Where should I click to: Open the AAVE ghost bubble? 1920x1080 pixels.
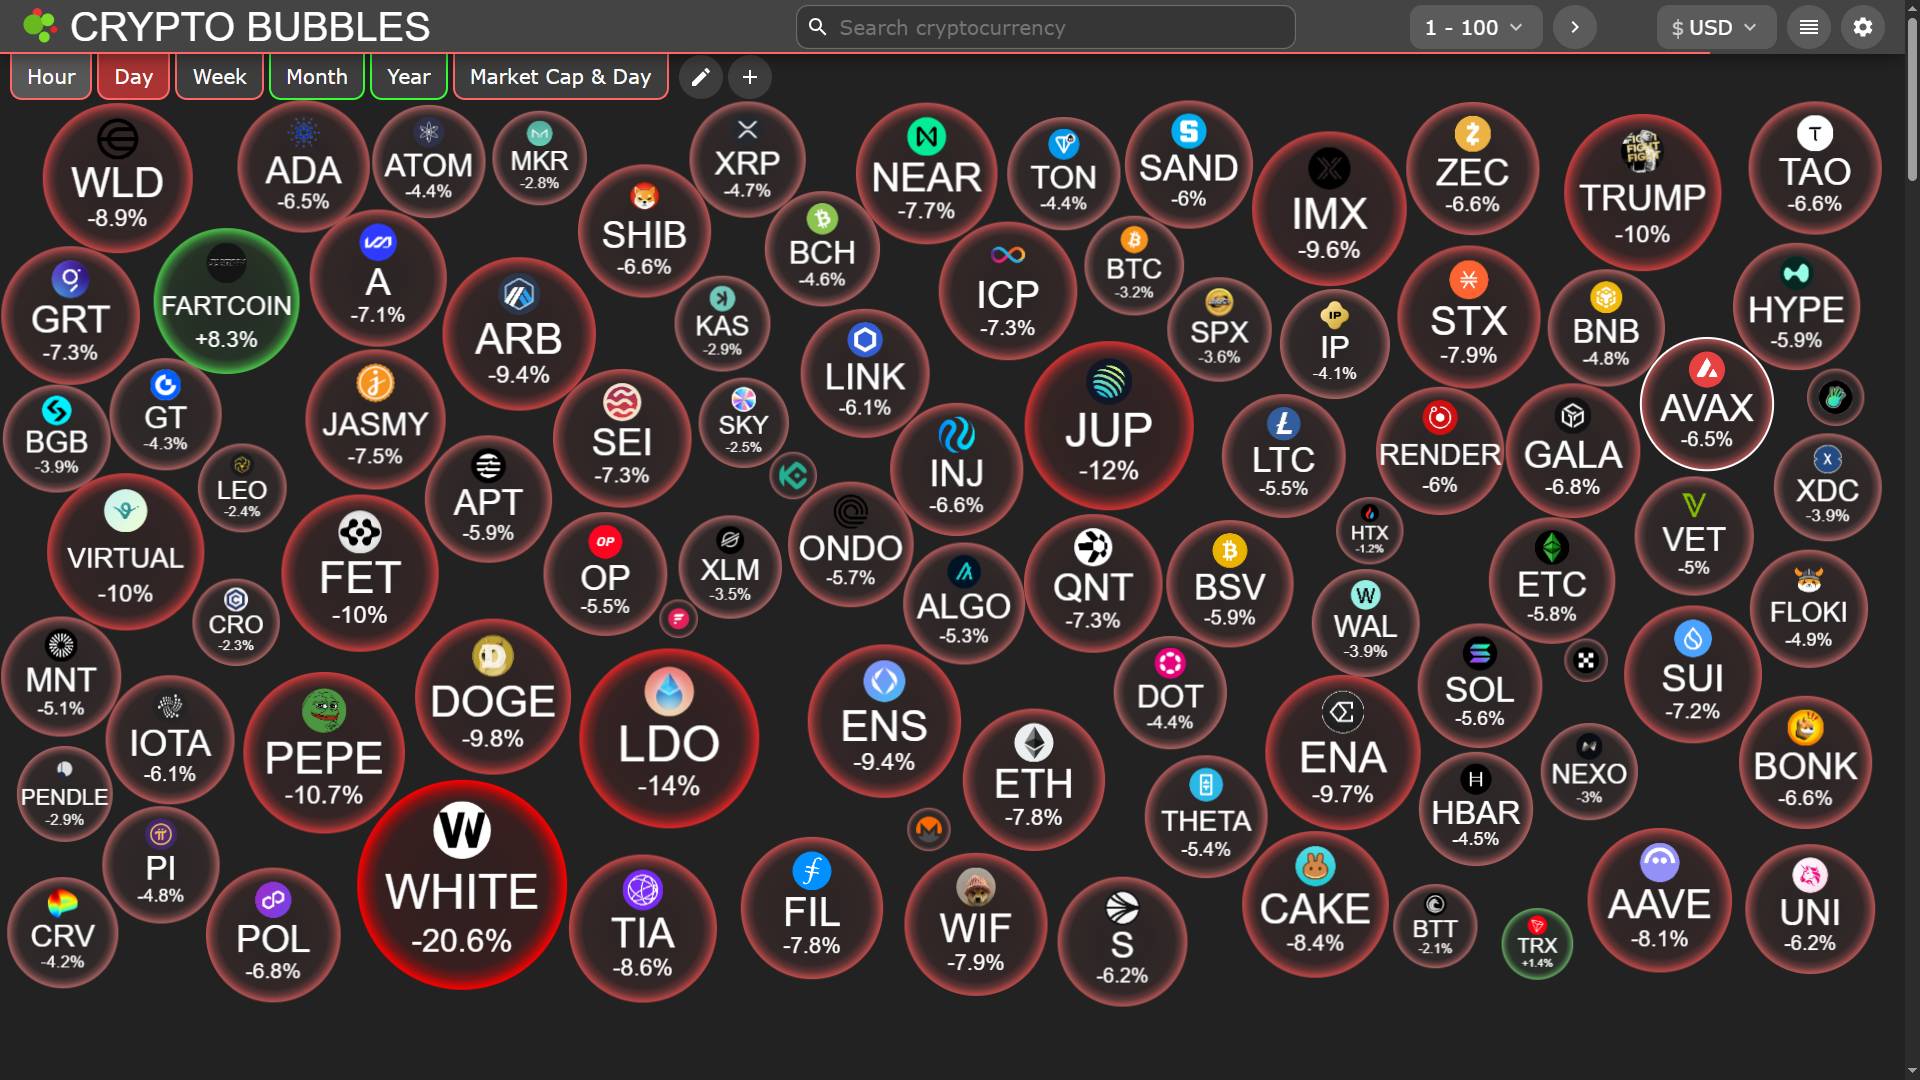tap(1660, 900)
